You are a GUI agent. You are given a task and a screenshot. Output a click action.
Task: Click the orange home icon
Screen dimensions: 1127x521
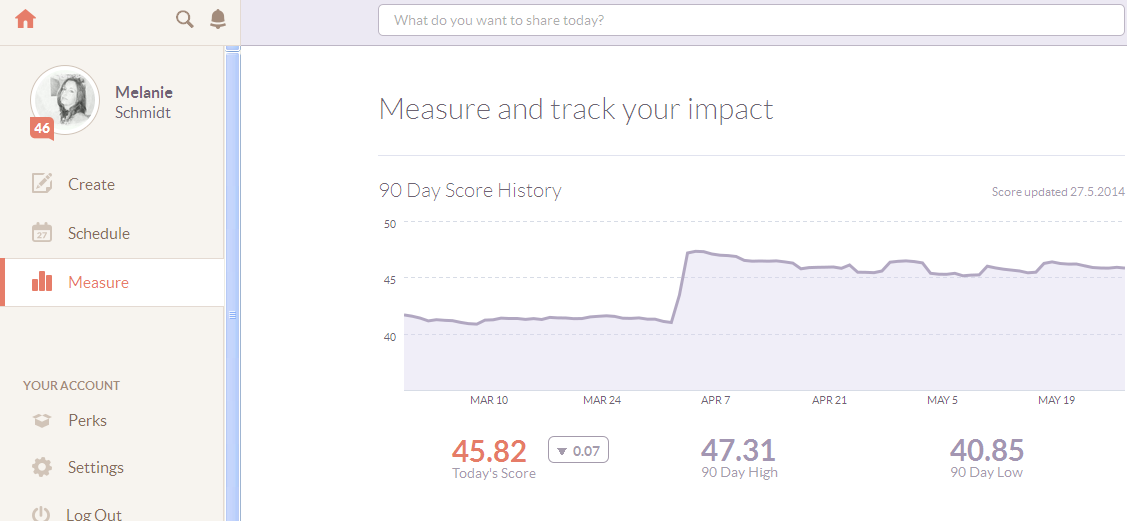[25, 19]
